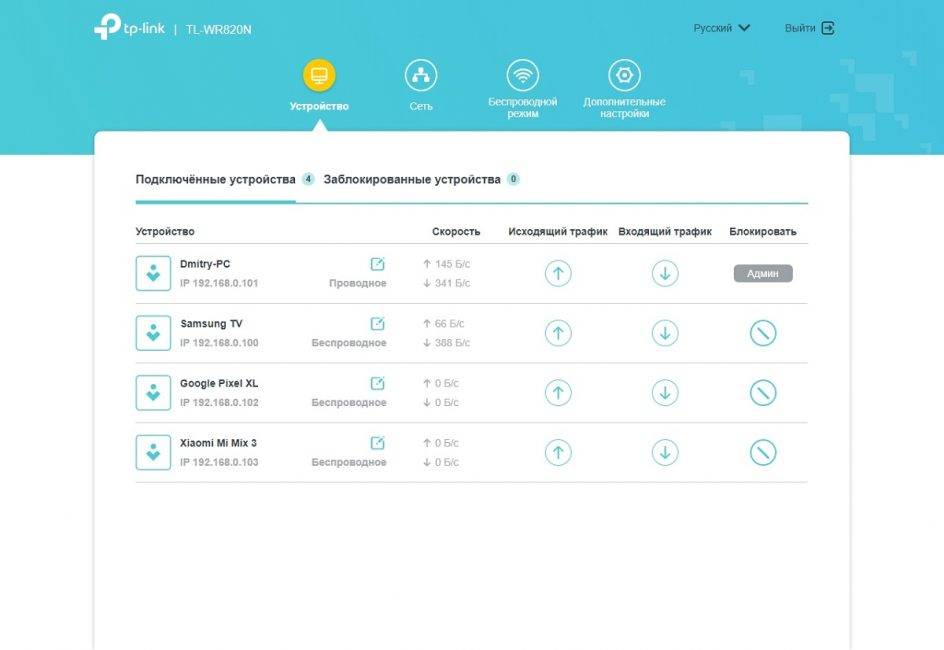944x650 pixels.
Task: Click the edit icon next to Dmitry-PC
Action: (x=377, y=264)
